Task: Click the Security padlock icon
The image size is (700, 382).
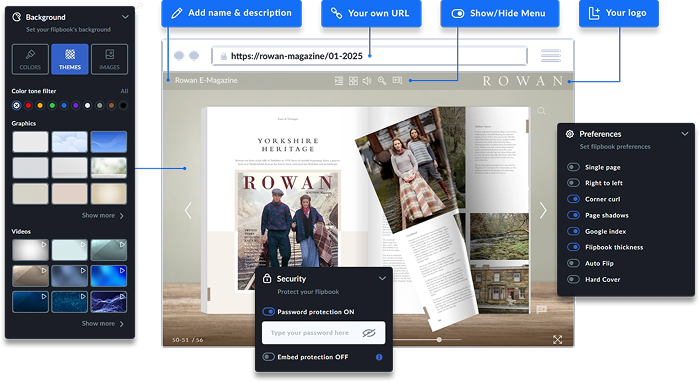Action: [267, 278]
